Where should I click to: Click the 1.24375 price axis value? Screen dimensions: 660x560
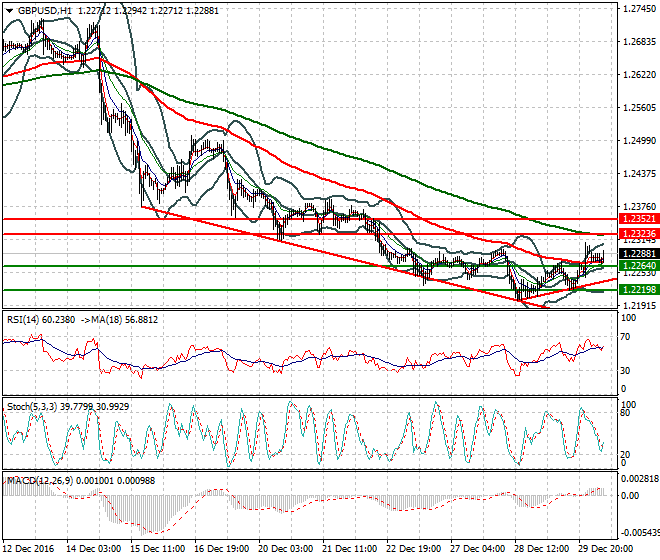pos(639,173)
